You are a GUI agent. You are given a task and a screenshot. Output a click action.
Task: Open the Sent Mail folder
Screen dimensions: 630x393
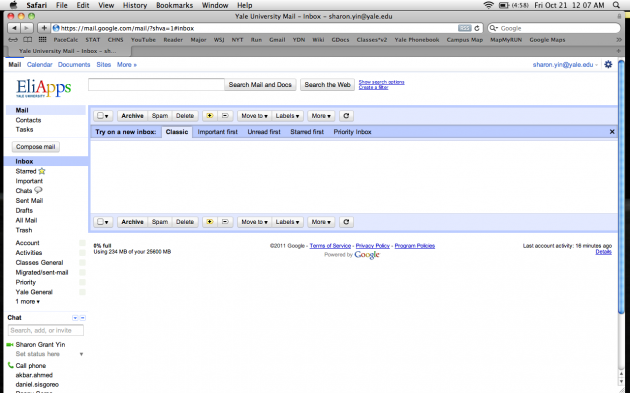coord(29,201)
